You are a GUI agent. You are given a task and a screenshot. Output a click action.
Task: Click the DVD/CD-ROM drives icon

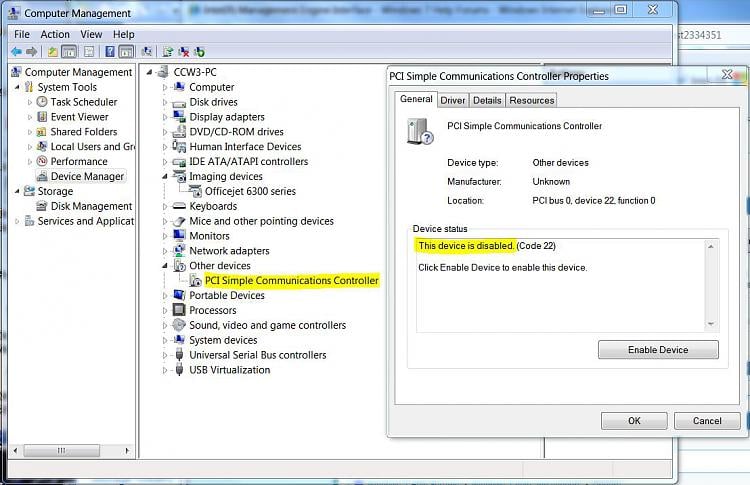[x=179, y=131]
